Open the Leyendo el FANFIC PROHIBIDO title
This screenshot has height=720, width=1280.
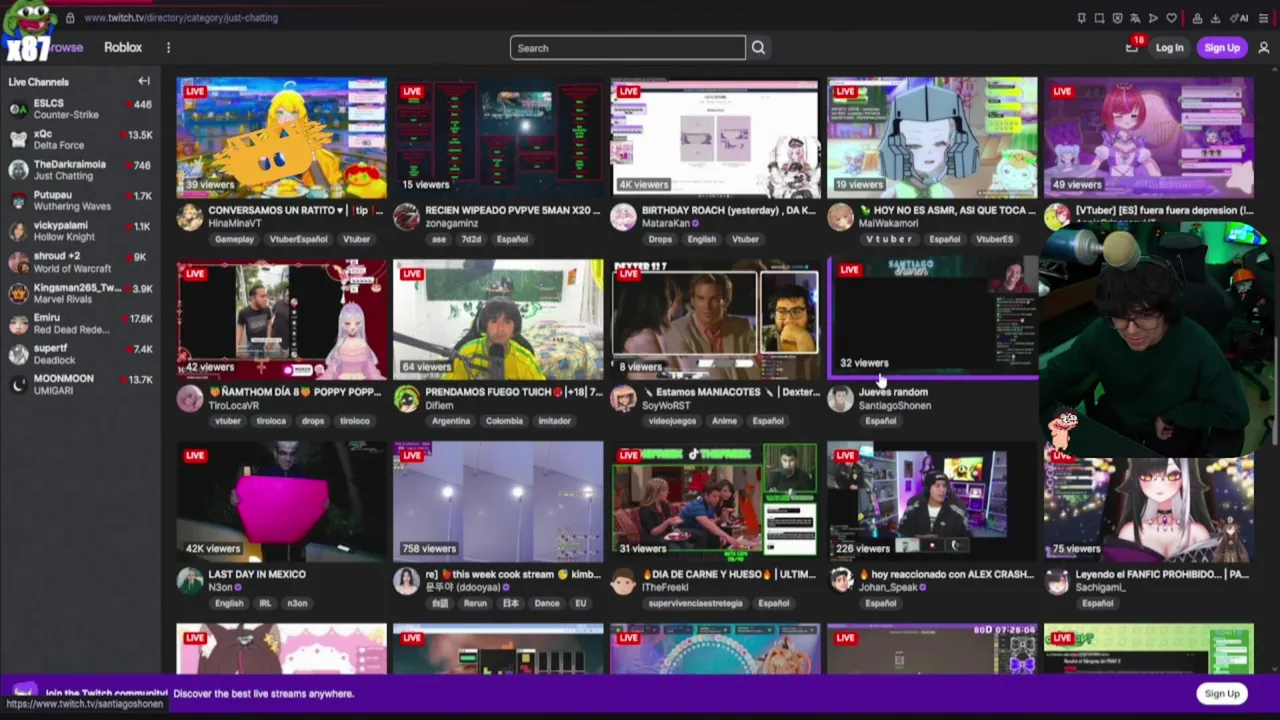tap(1163, 575)
